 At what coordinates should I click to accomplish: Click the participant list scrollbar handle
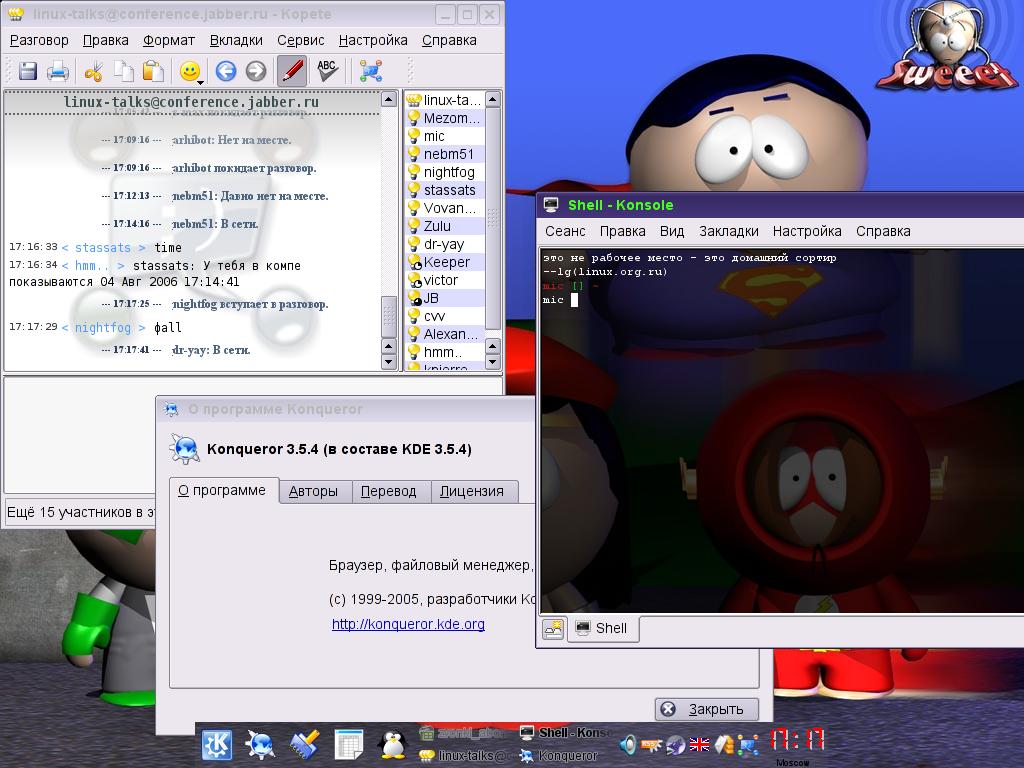[x=493, y=218]
